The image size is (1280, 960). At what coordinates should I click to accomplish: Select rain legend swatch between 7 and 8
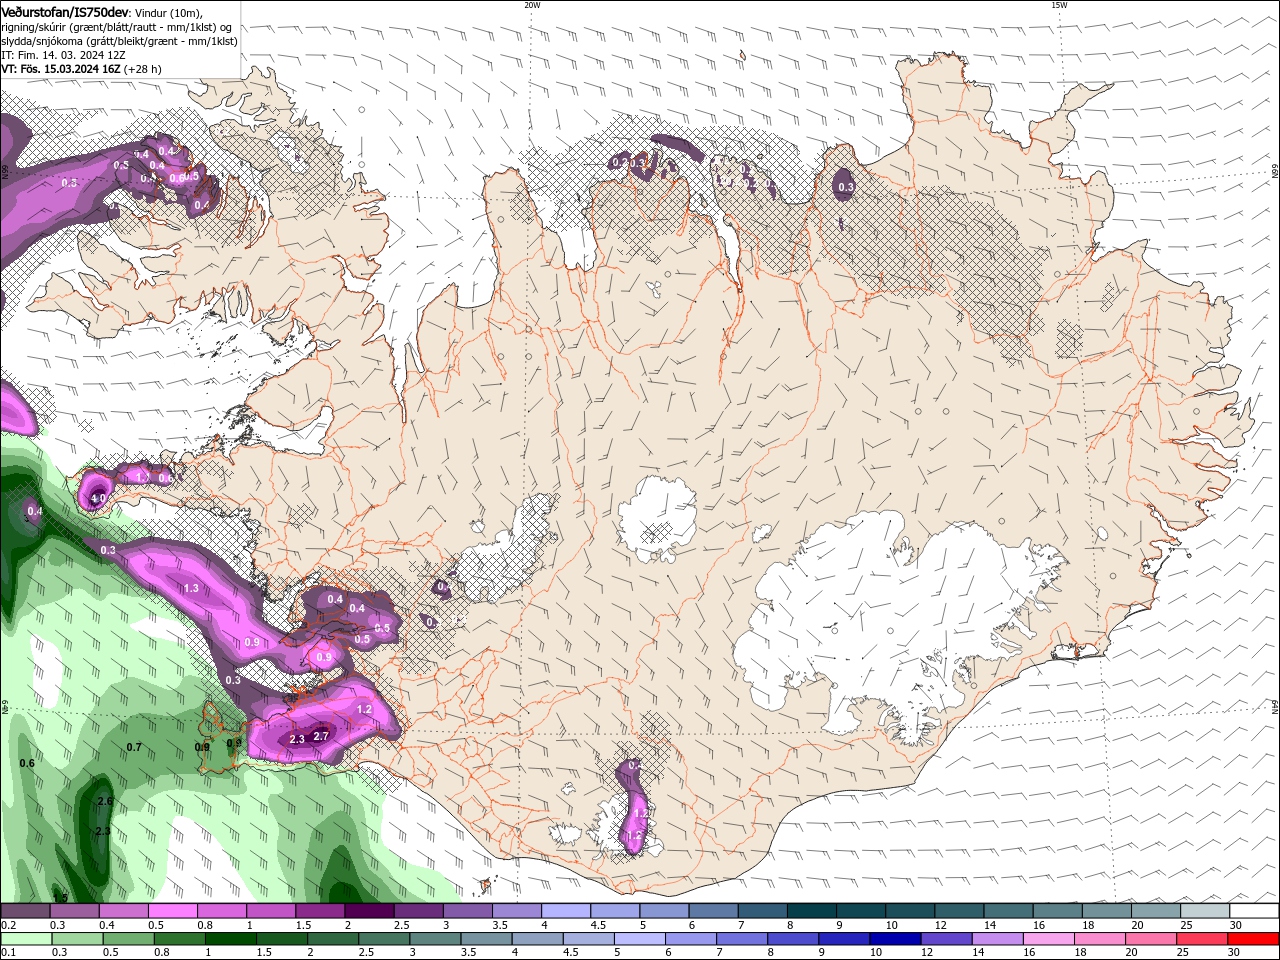[744, 939]
